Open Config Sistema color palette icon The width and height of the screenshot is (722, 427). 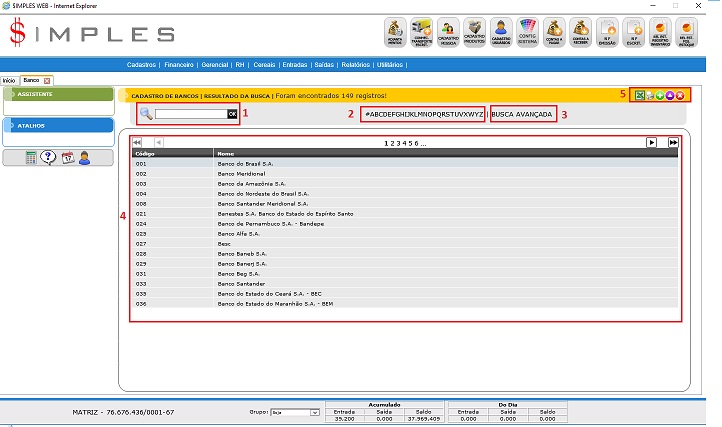pyautogui.click(x=529, y=32)
